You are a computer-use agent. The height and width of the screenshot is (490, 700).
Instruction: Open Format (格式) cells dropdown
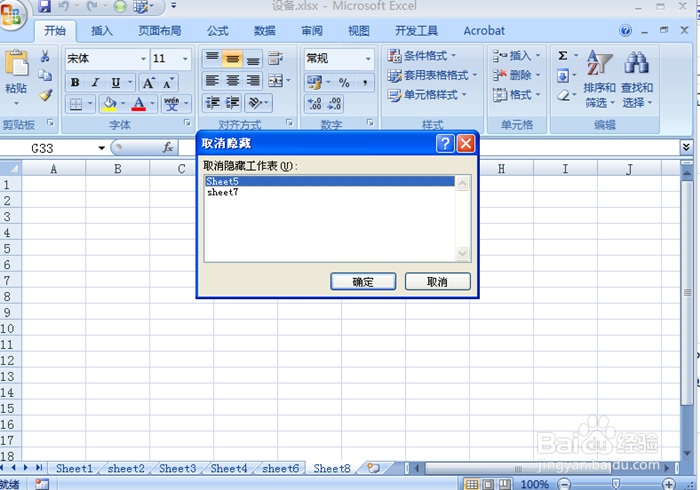click(517, 95)
